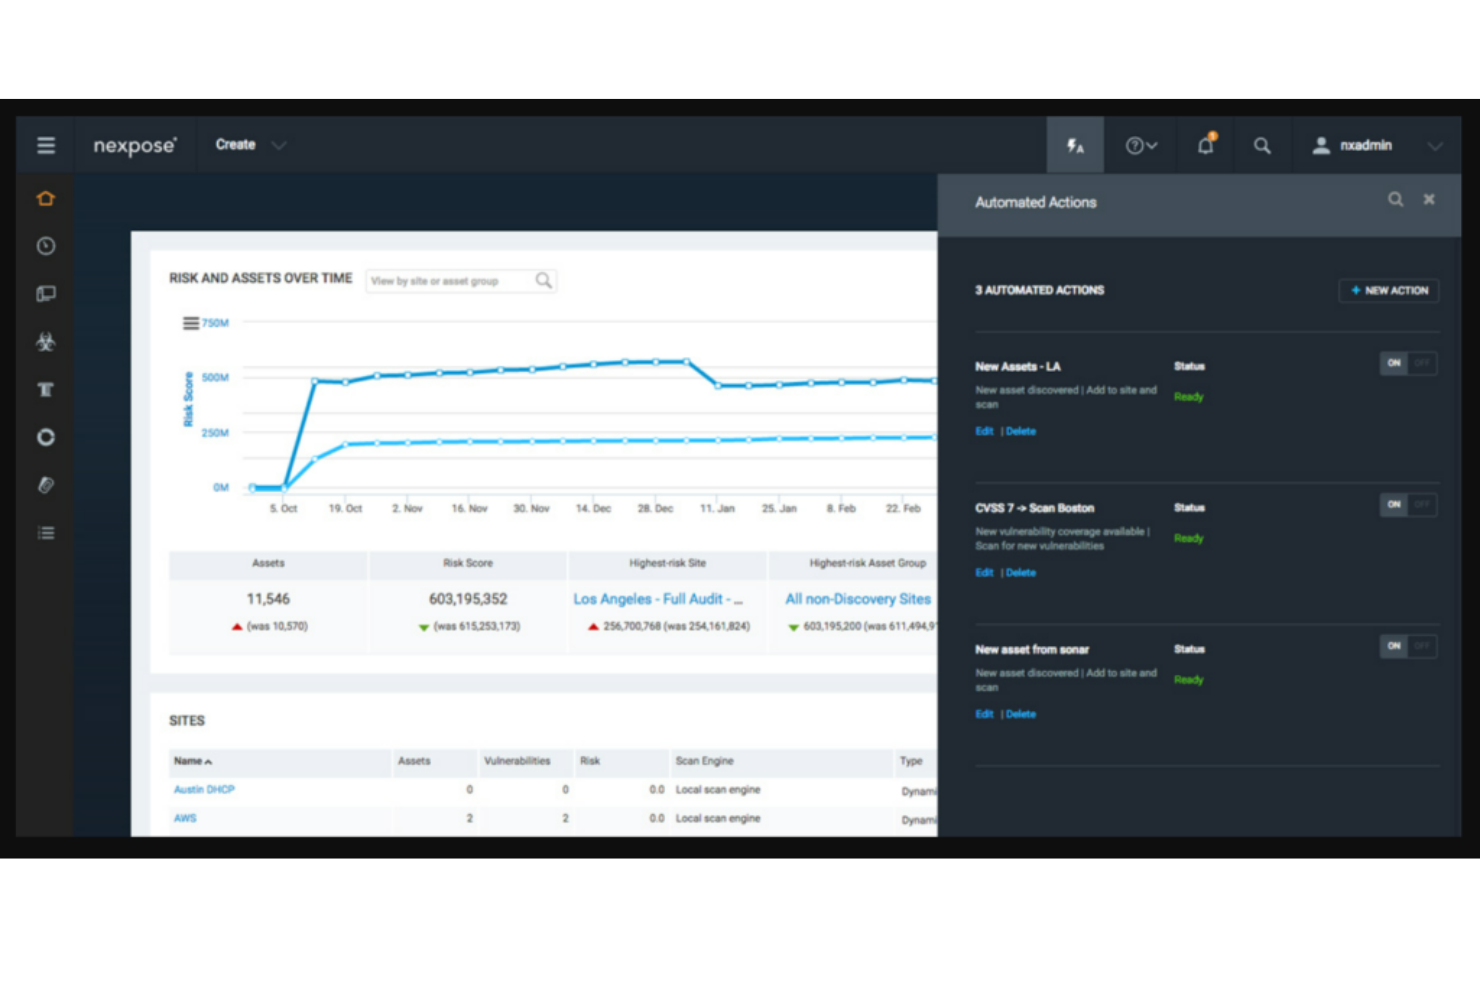
Task: Open the Home dashboard icon
Action: coord(46,198)
